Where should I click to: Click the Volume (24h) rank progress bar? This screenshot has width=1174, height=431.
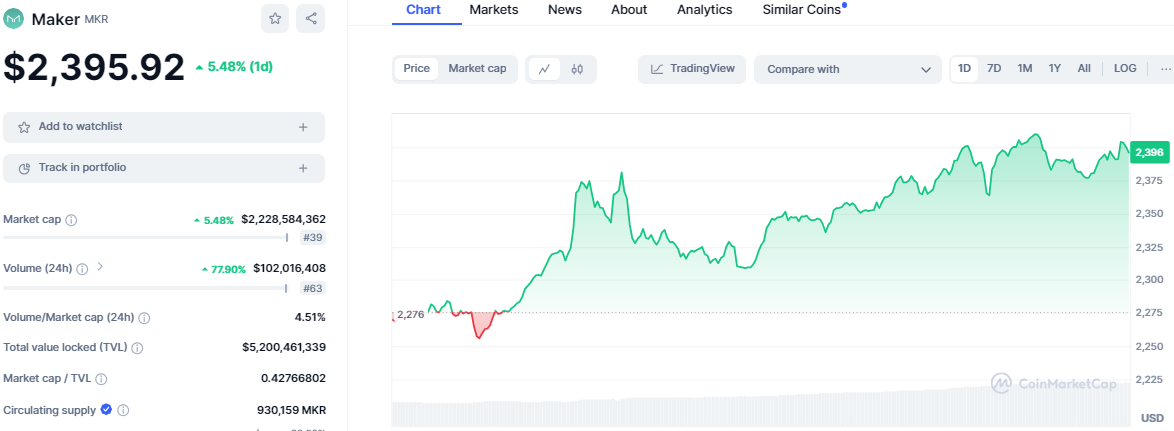145,288
